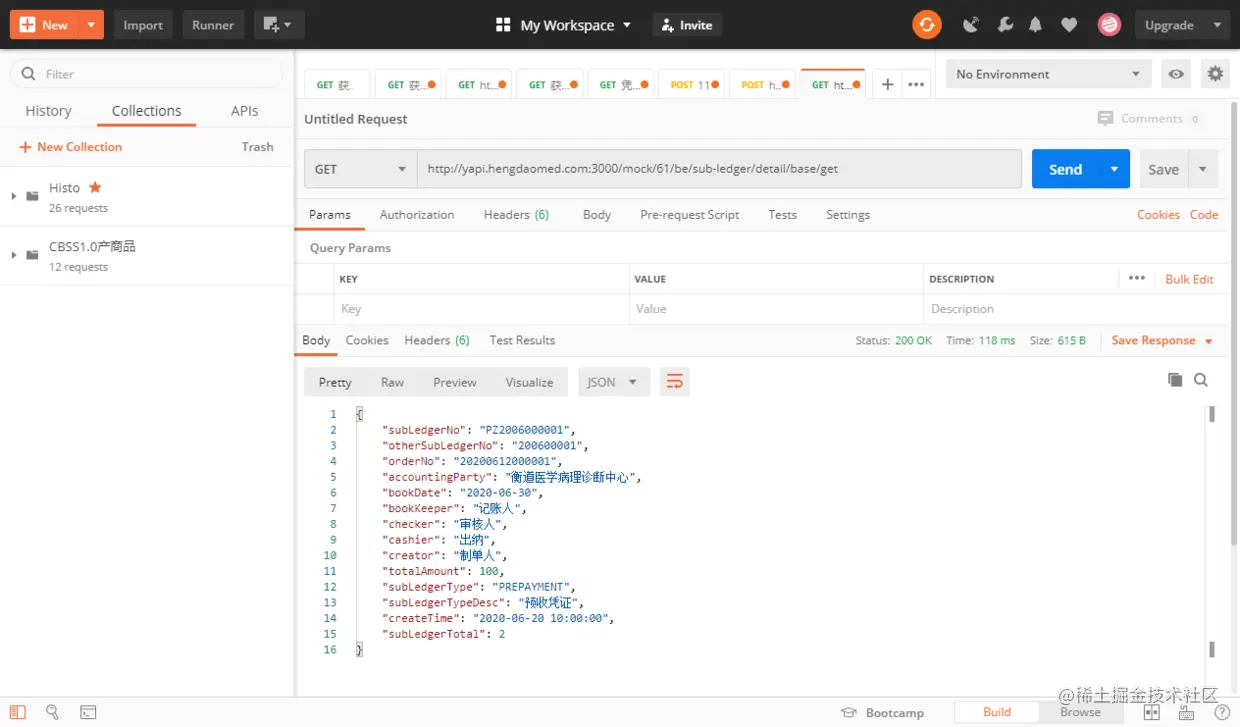Click the environment quick look eye icon
1240x727 pixels.
1177,74
